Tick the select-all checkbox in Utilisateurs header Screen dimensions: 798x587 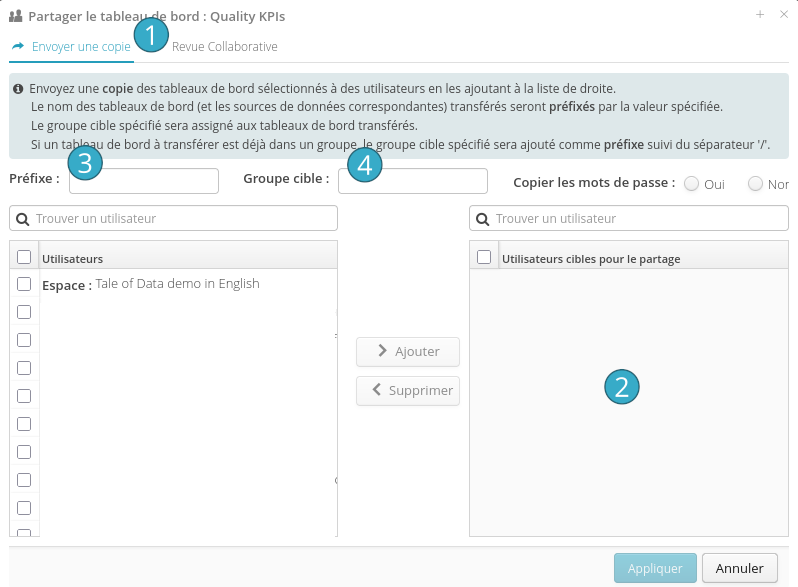(x=24, y=257)
